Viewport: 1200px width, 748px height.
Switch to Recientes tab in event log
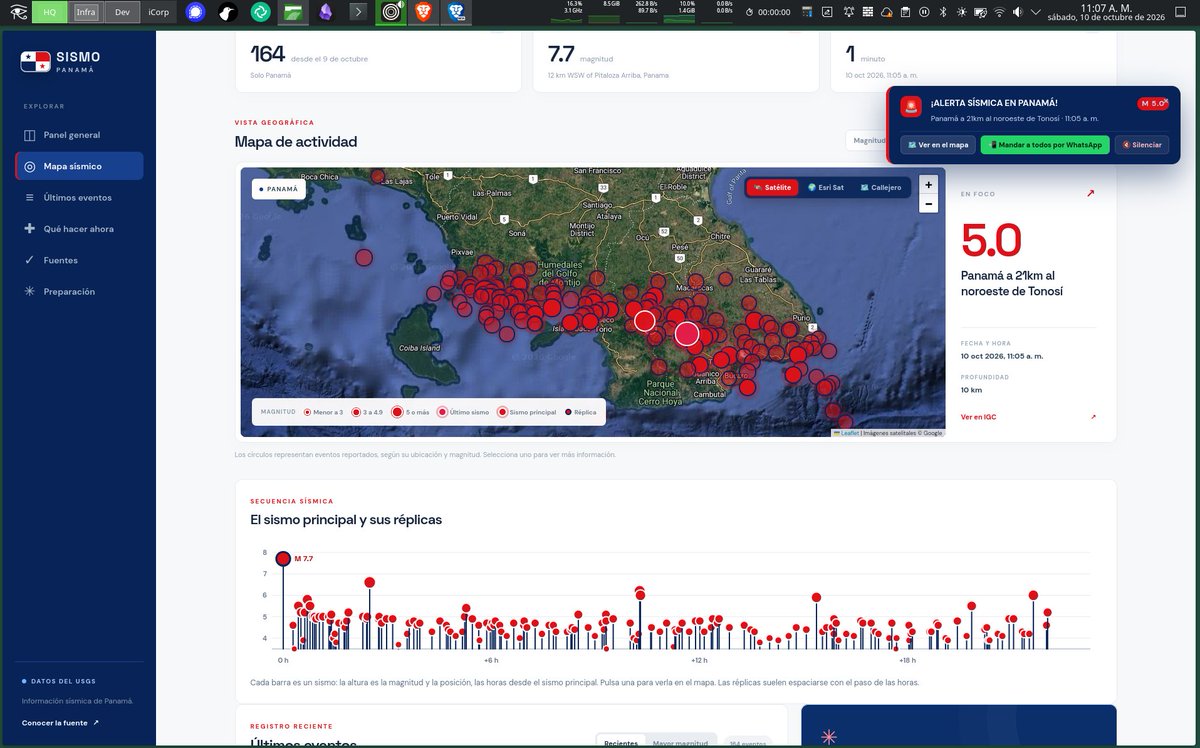[x=621, y=743]
